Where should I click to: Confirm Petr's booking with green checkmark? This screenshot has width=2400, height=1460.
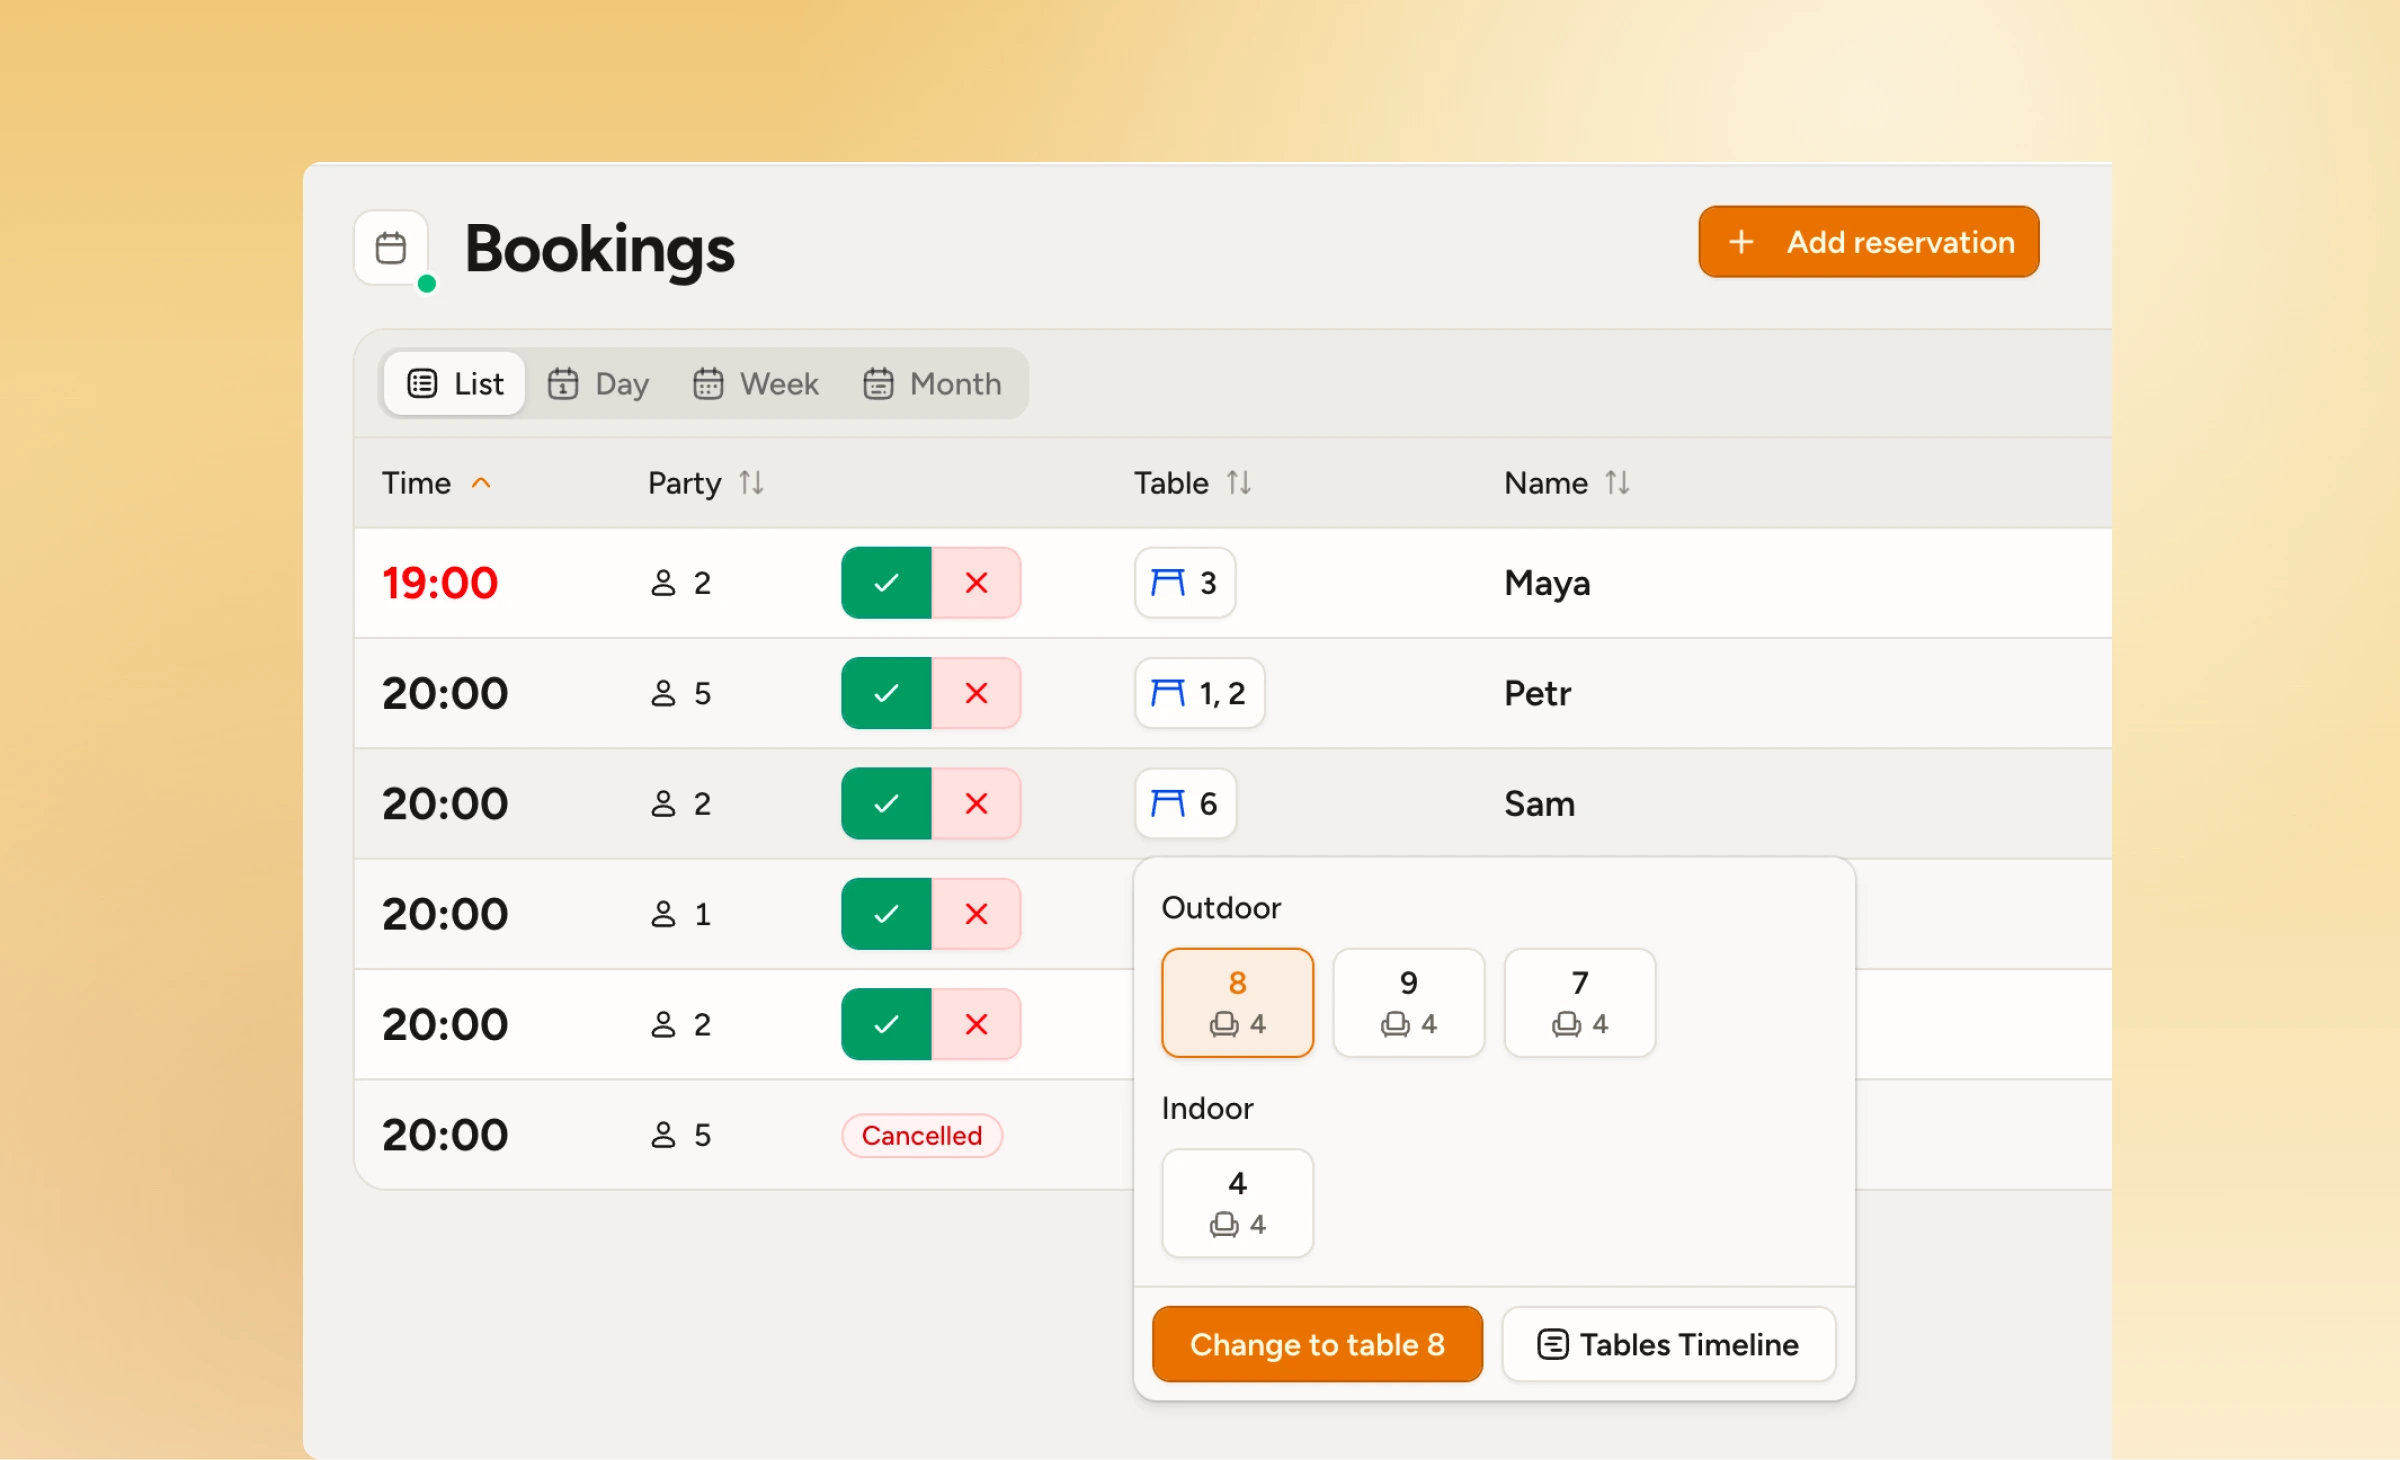[886, 693]
